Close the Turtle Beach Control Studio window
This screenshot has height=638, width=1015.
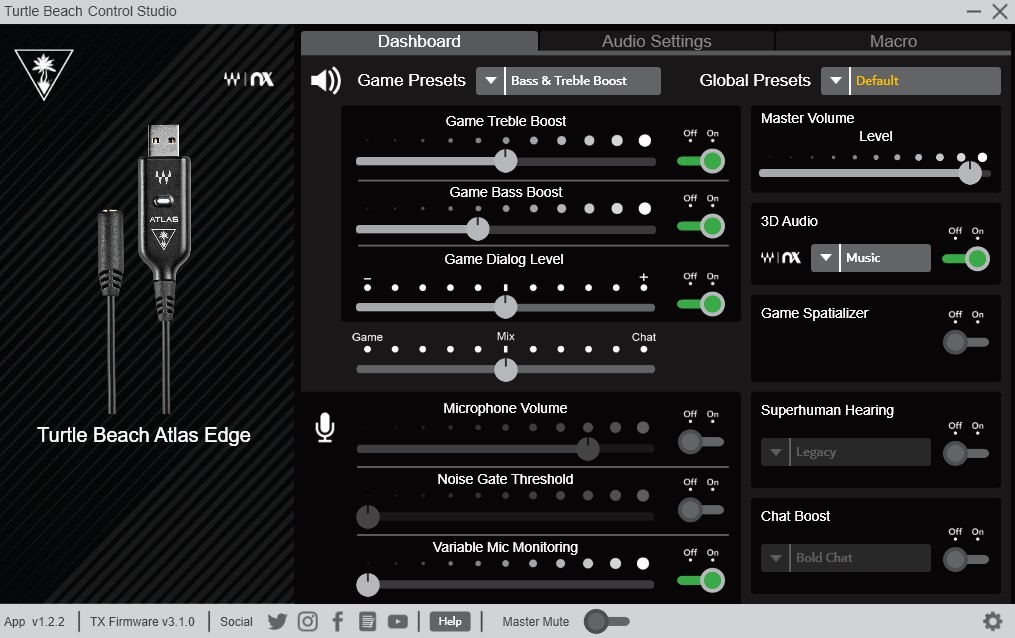tap(999, 11)
